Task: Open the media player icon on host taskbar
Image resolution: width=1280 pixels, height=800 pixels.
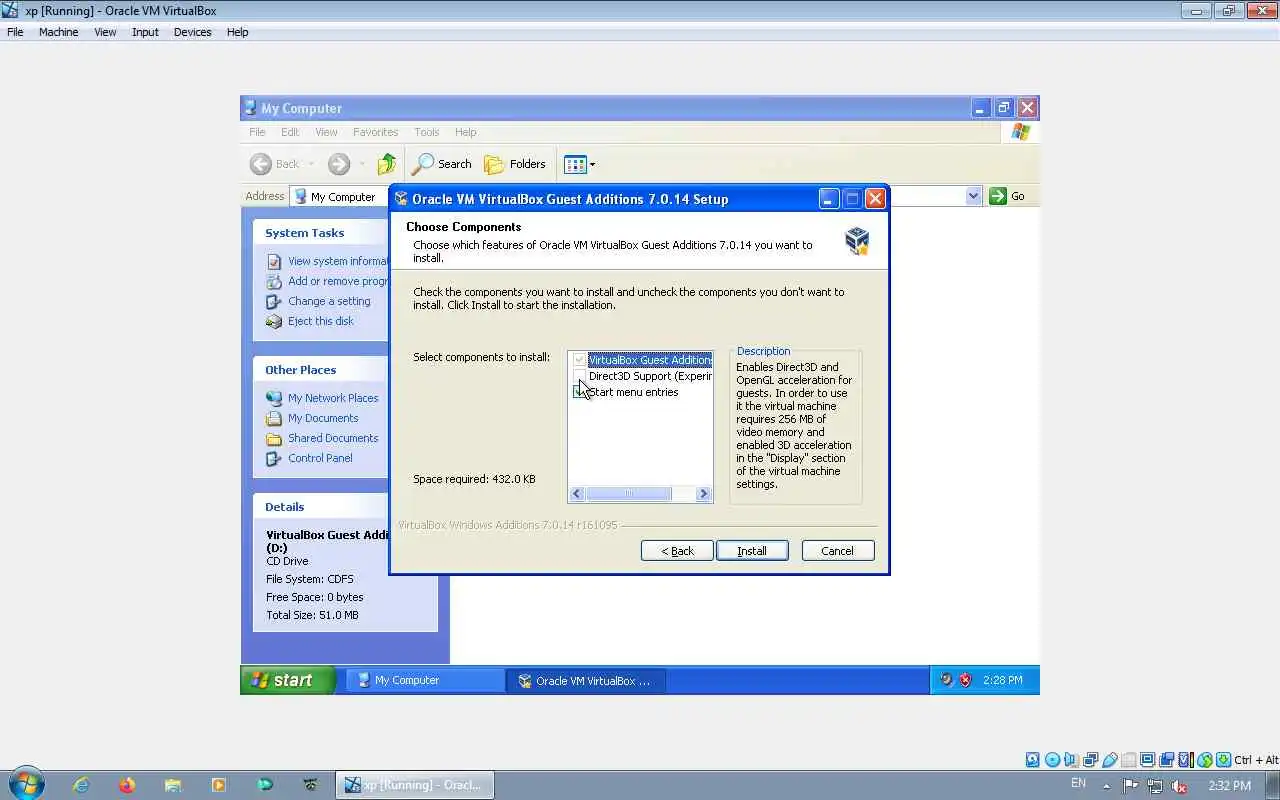Action: click(x=219, y=785)
